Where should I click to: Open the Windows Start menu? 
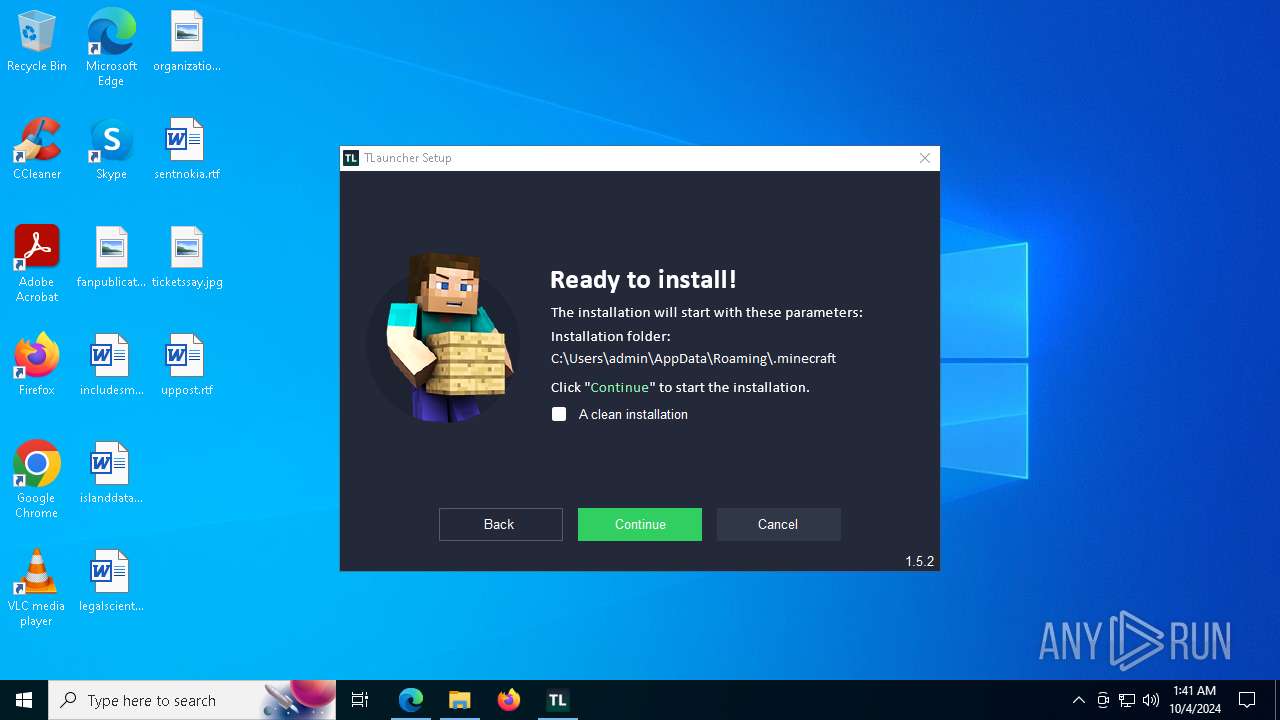24,700
